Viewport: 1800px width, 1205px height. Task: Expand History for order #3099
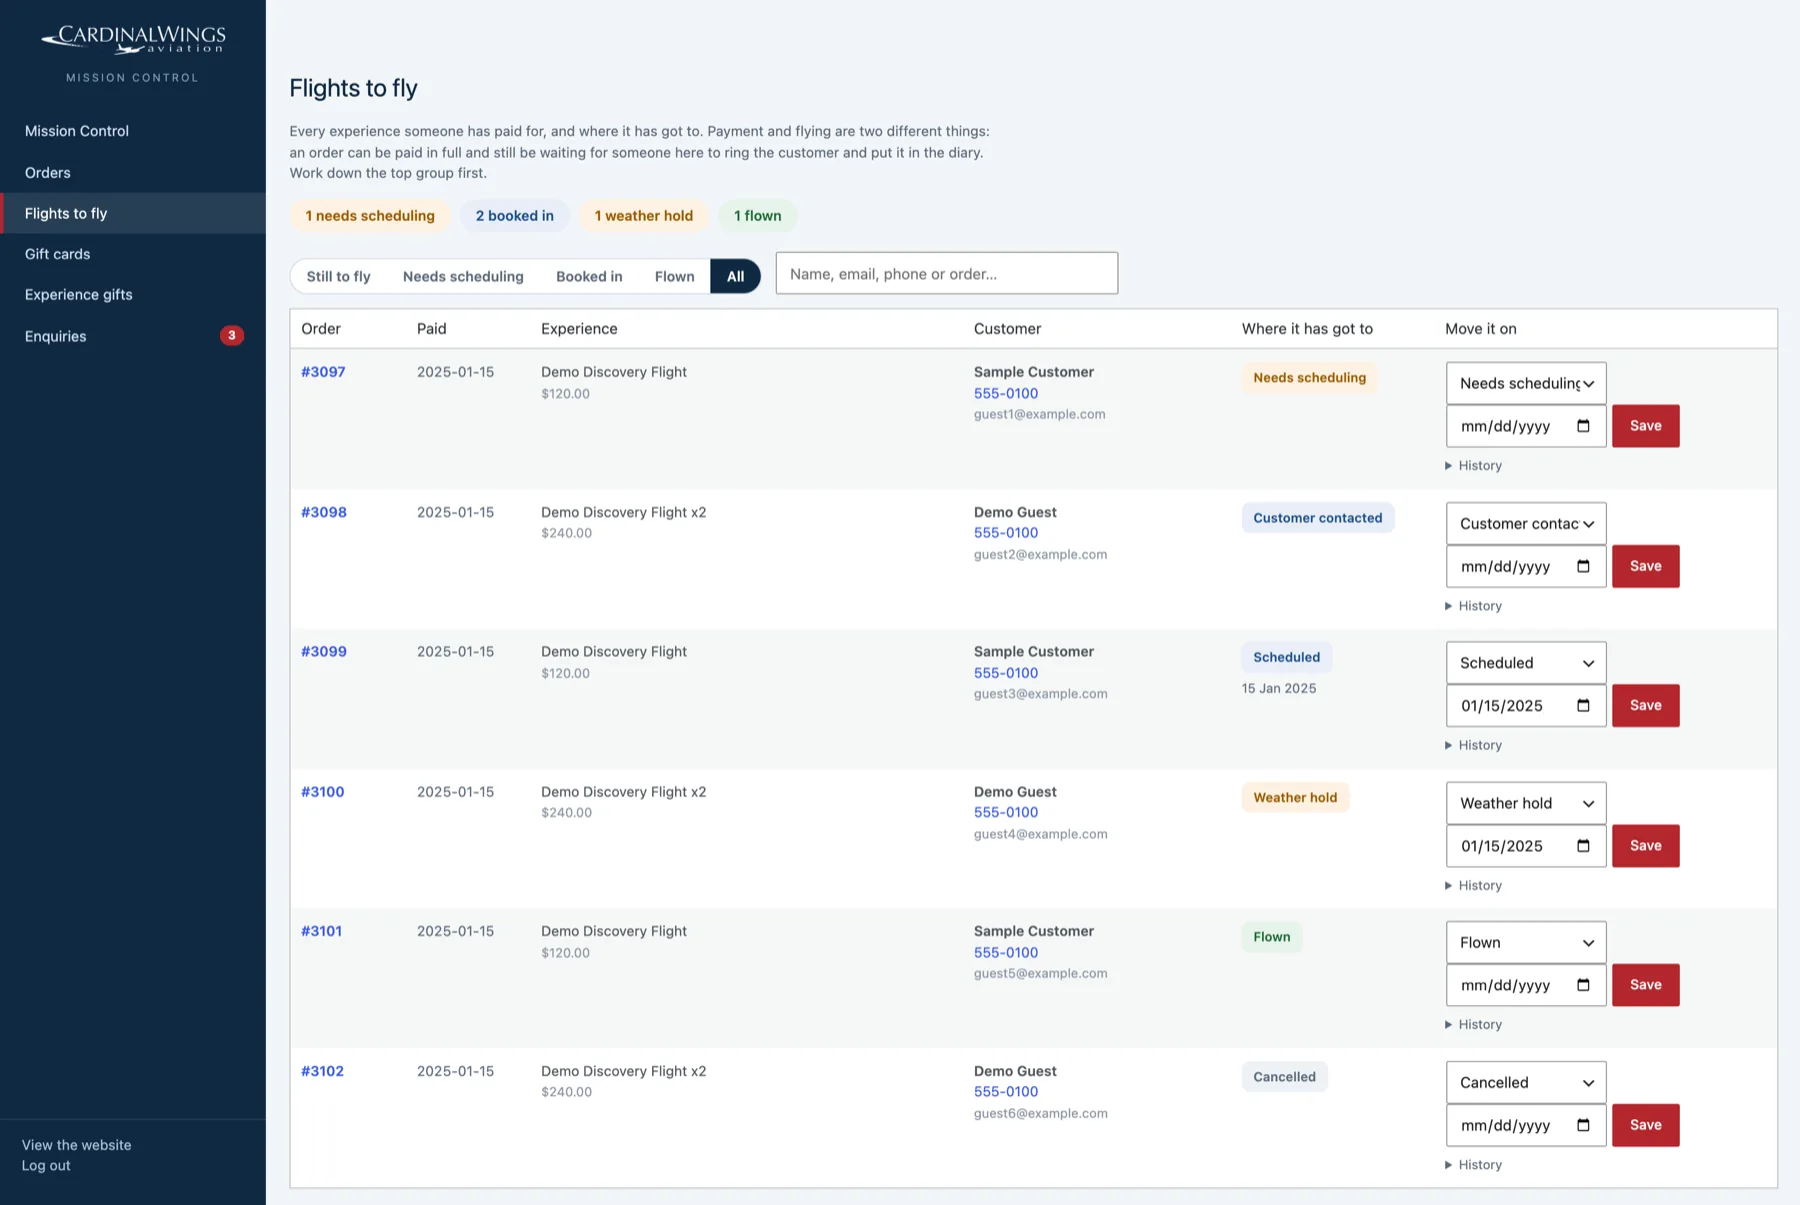(1473, 745)
